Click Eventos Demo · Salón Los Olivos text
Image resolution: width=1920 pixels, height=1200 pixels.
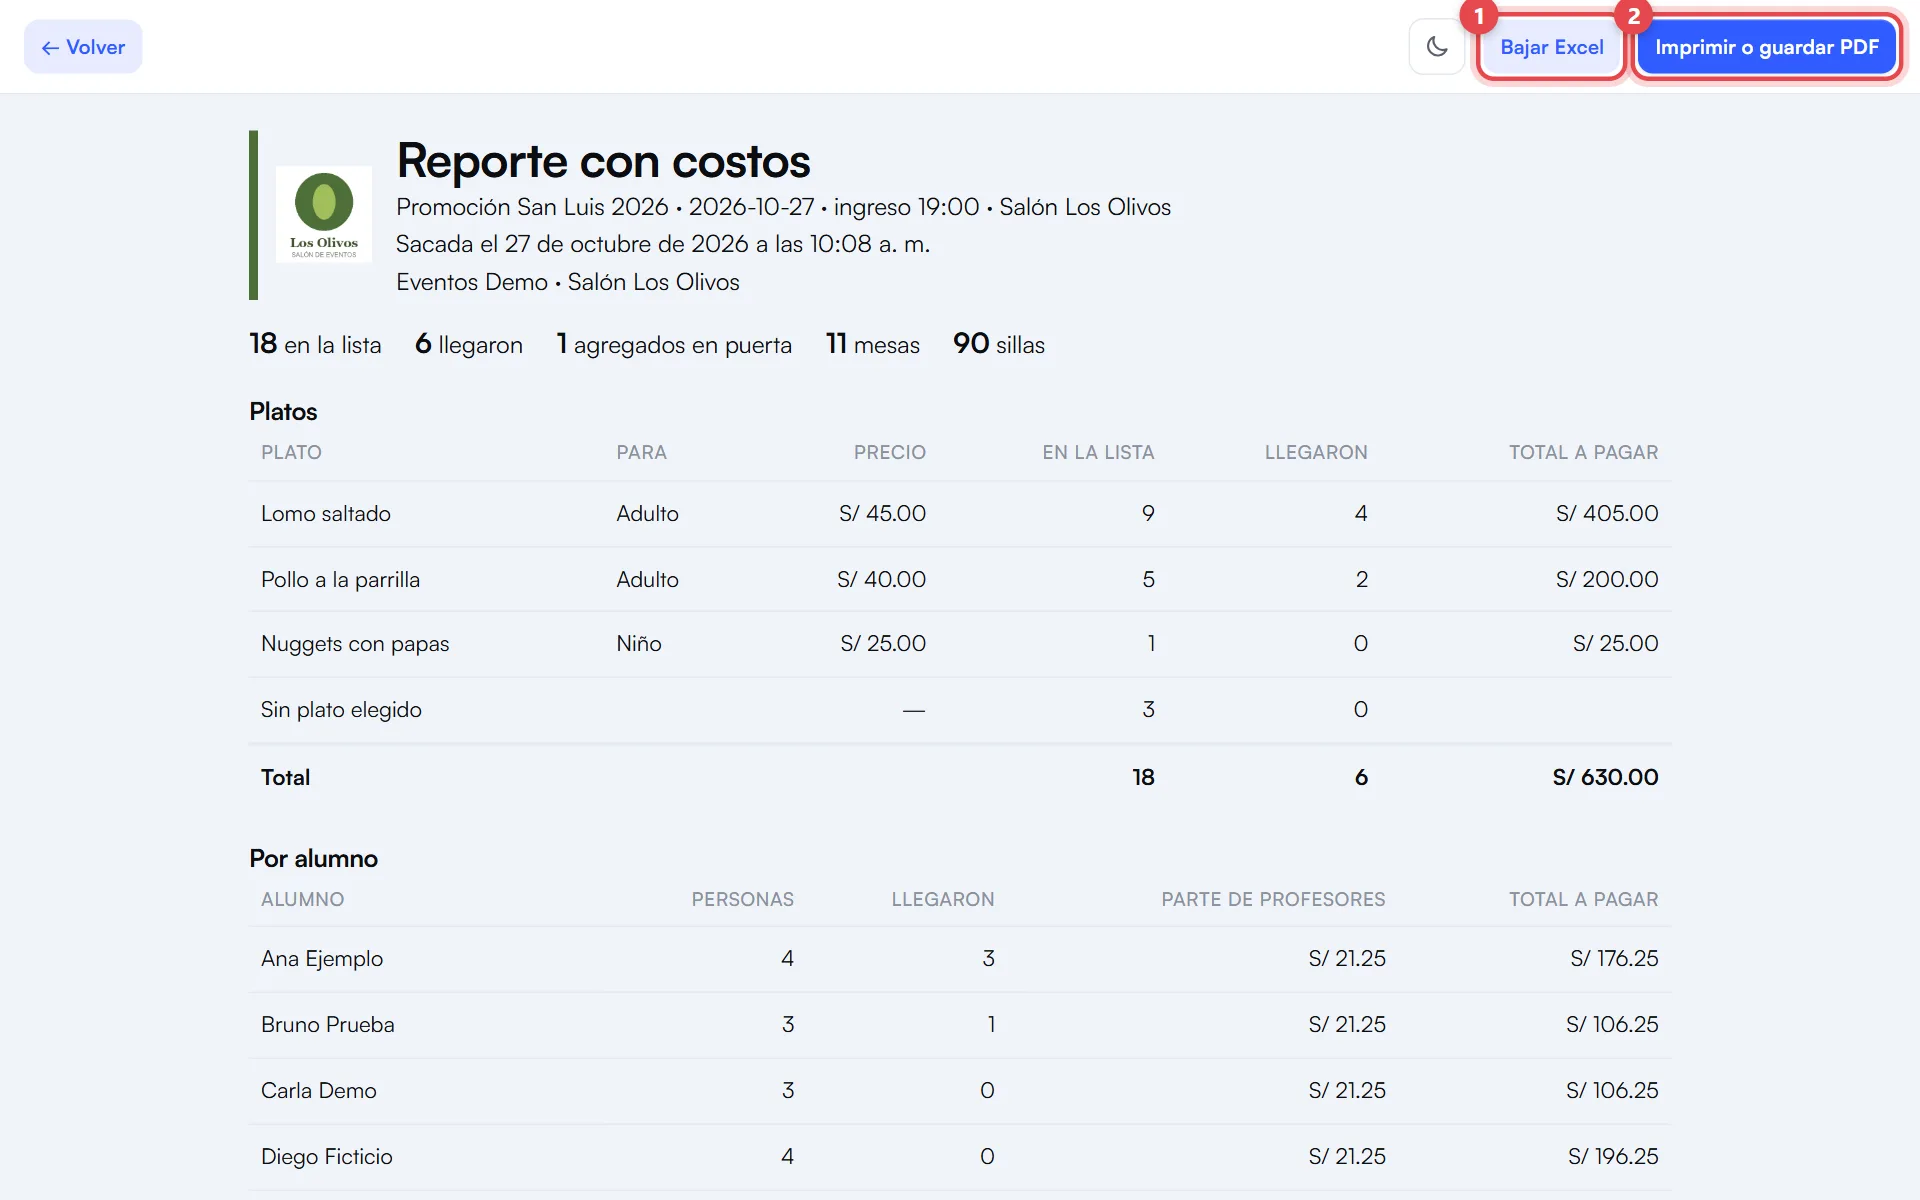pos(568,282)
